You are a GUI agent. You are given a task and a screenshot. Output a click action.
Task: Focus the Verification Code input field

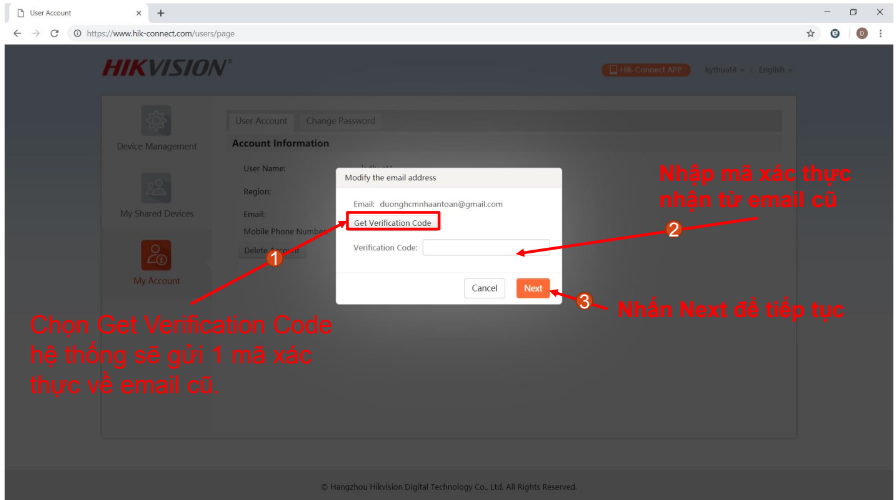pos(485,247)
